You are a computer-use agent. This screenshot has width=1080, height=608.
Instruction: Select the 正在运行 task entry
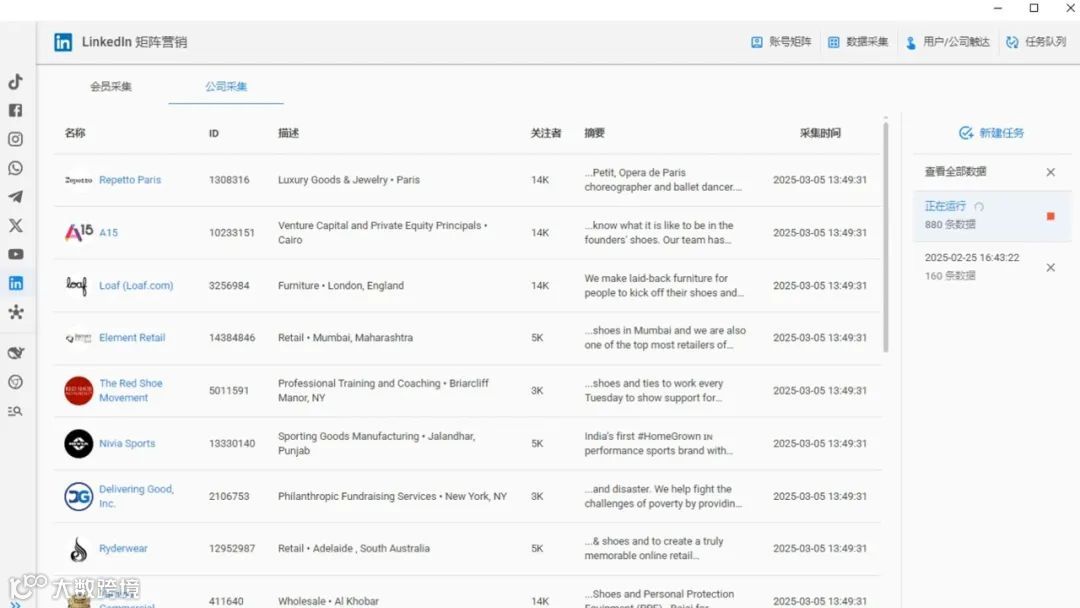992,215
